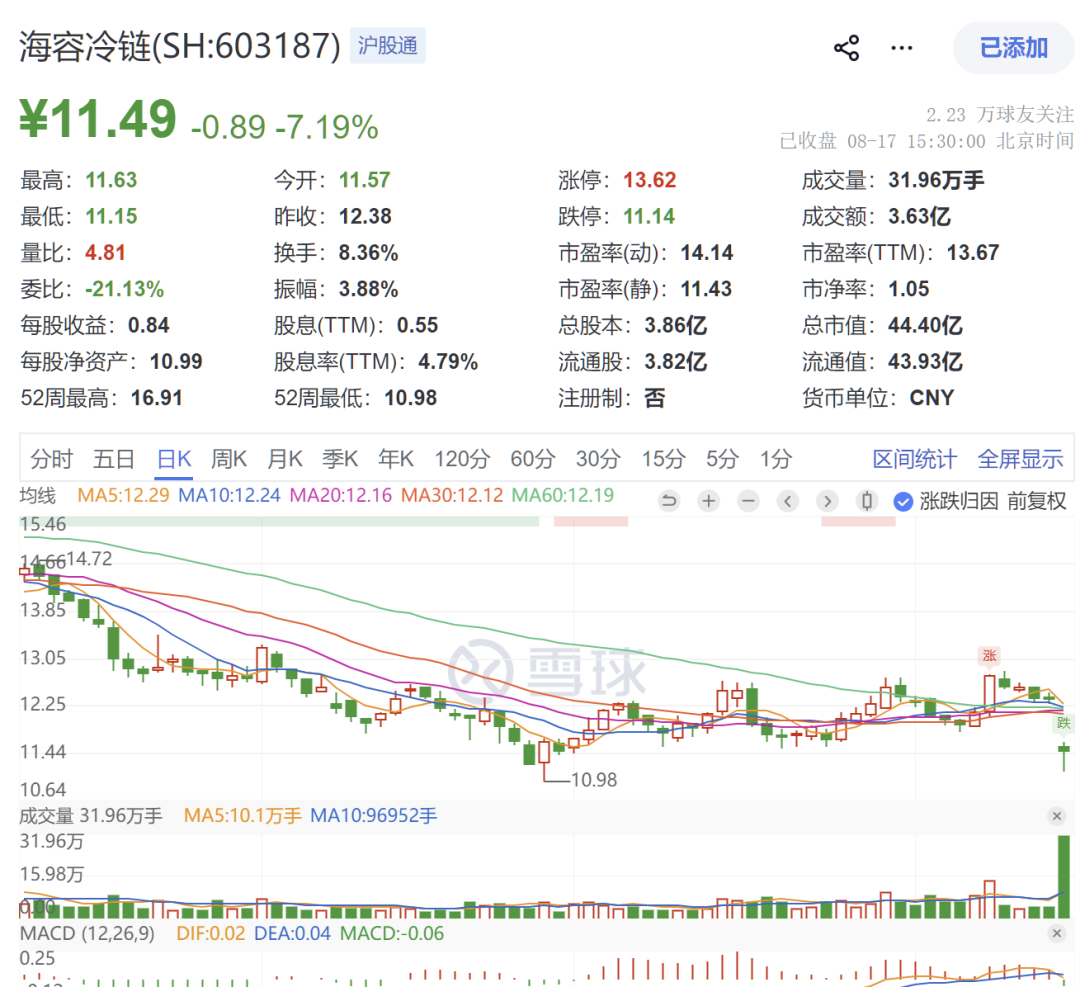Viewport: 1080px width, 987px height.
Task: Switch to 120分 interval tab
Action: click(x=462, y=459)
